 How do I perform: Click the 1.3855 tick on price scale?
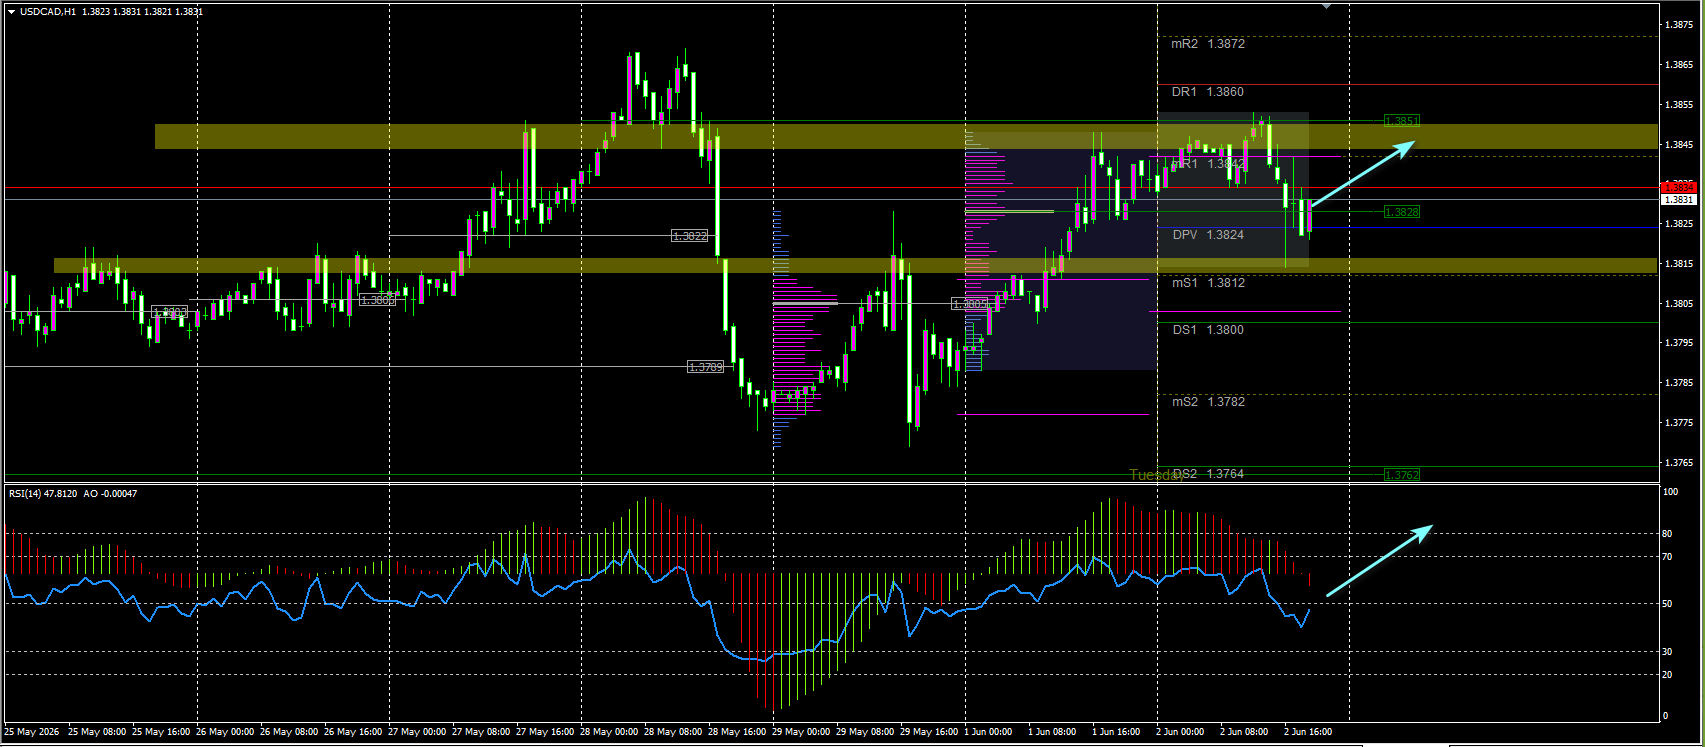tap(1678, 105)
